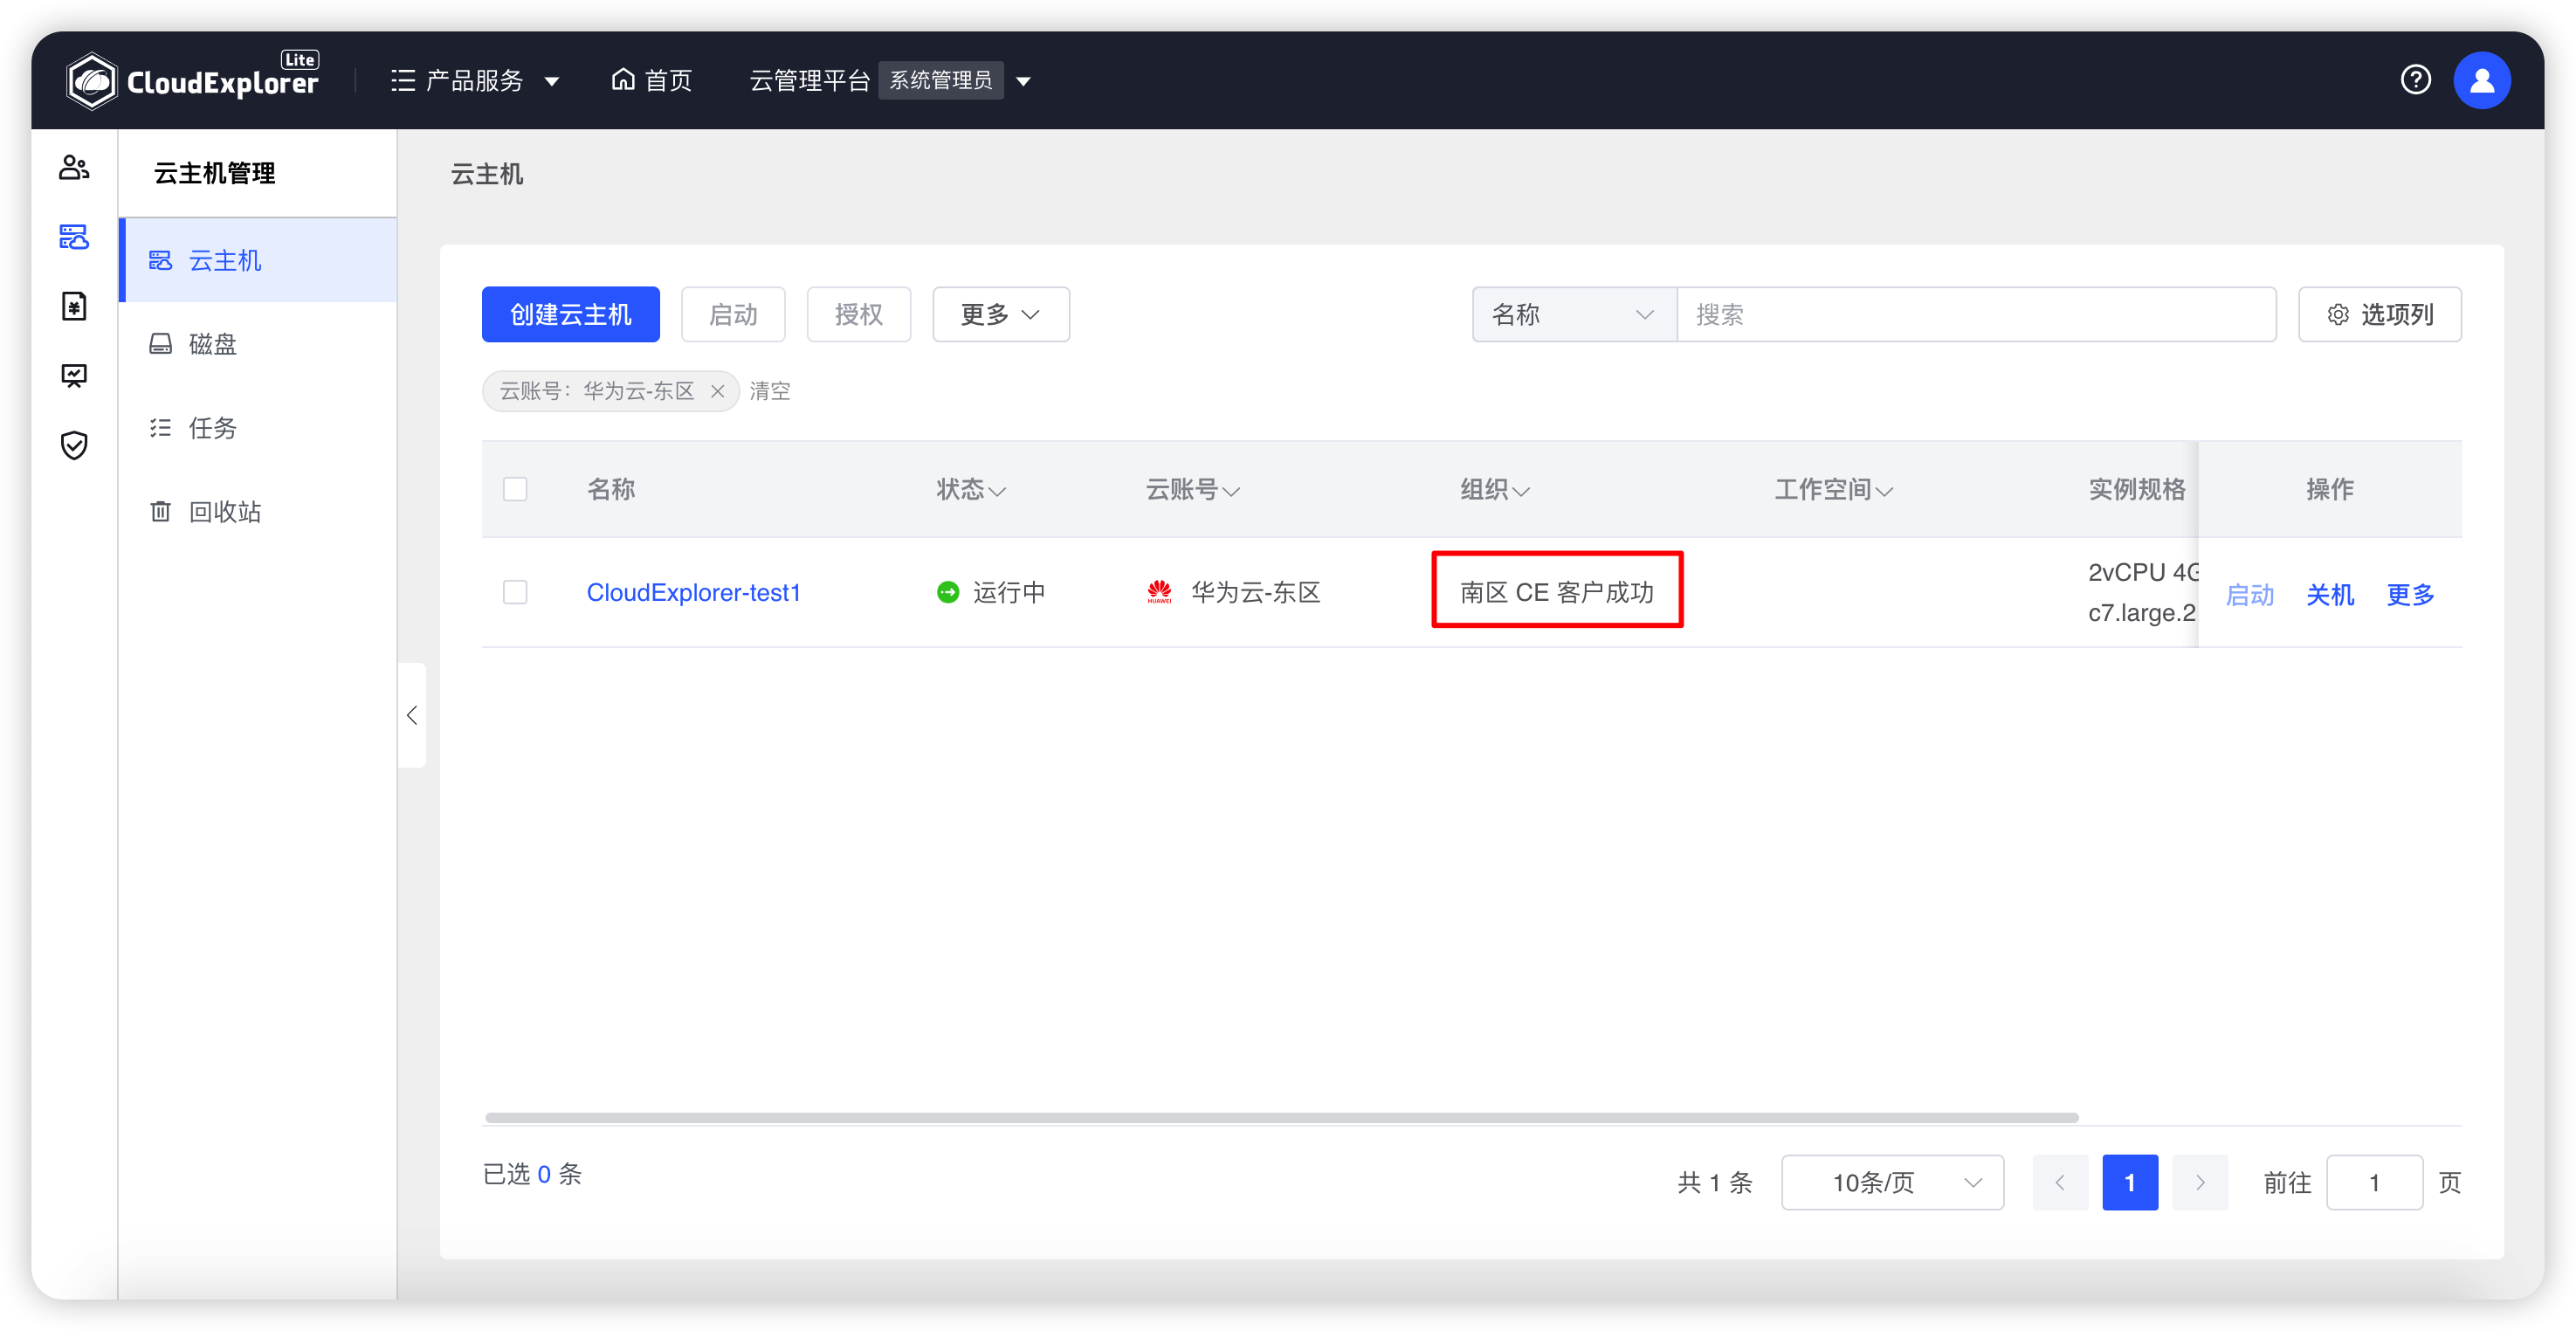
Task: Open the security shield icon in rail
Action: pos(74,445)
